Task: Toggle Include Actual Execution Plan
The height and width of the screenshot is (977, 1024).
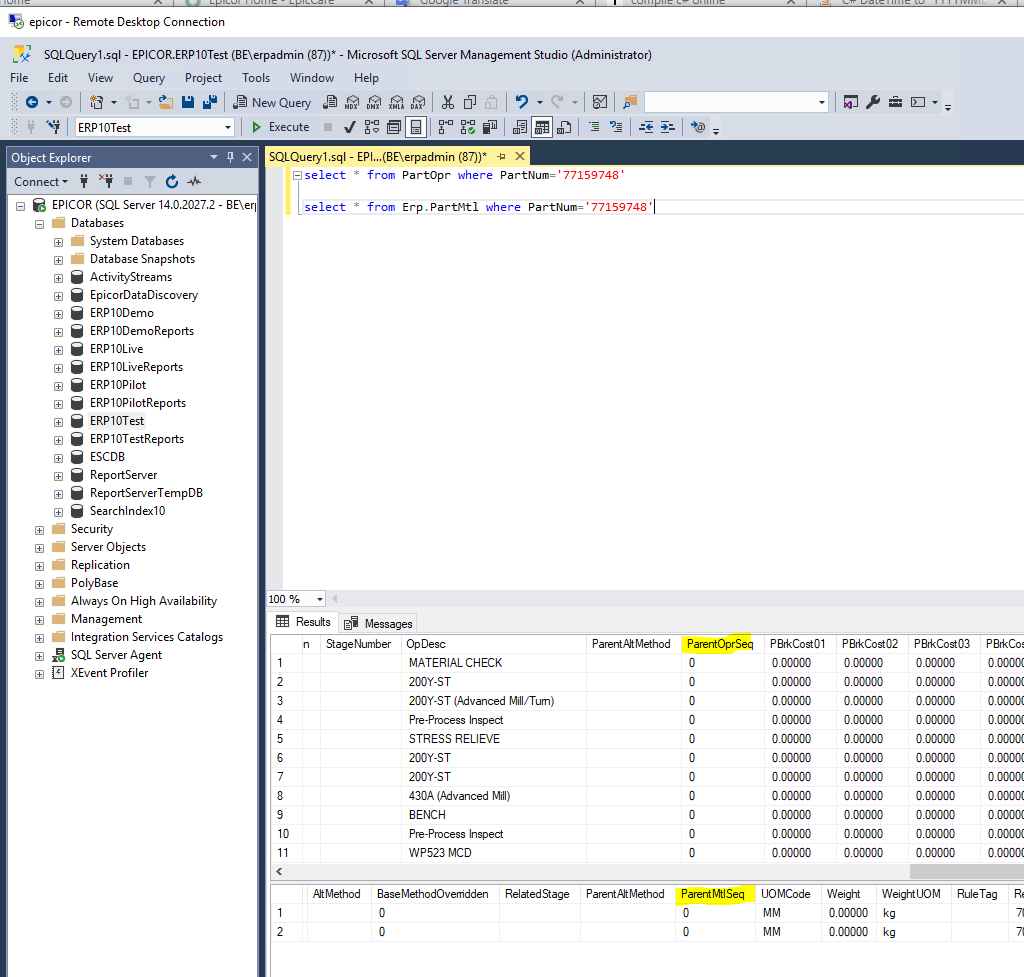Action: (x=446, y=127)
